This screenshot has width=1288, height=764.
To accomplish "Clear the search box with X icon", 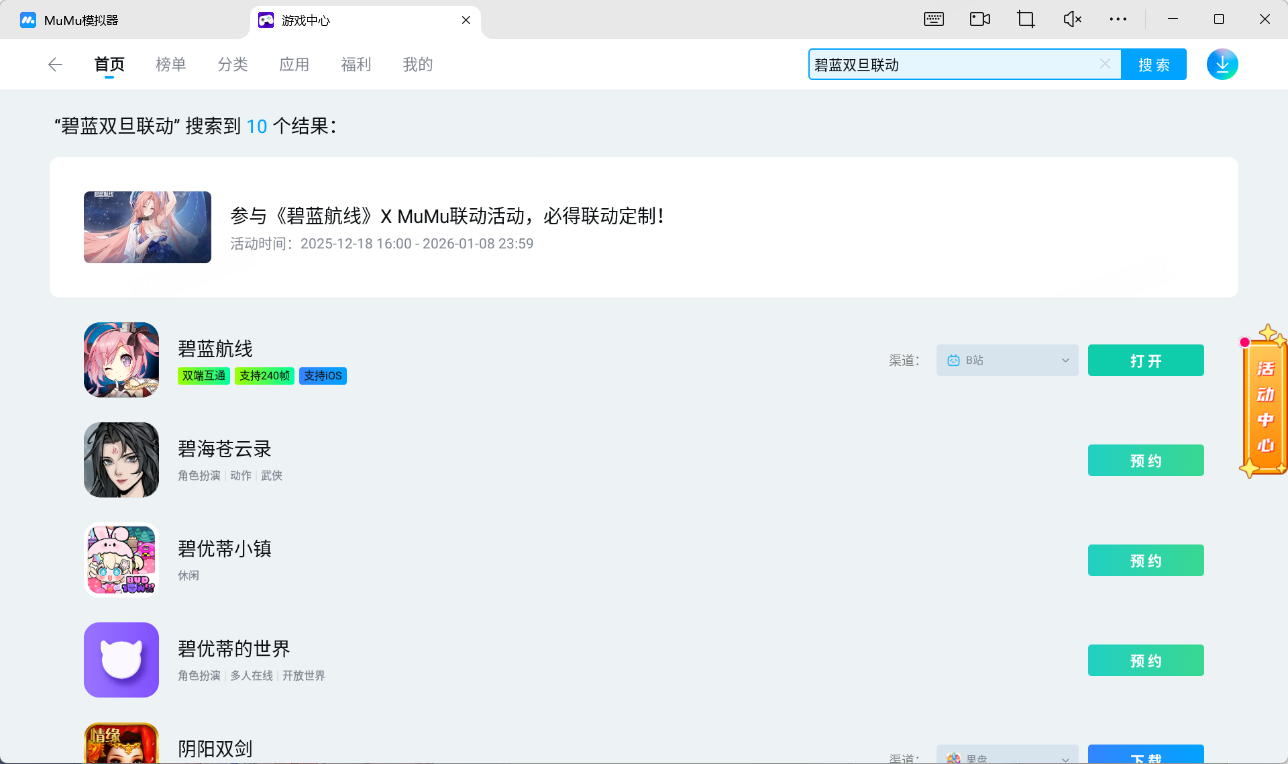I will coord(1105,64).
